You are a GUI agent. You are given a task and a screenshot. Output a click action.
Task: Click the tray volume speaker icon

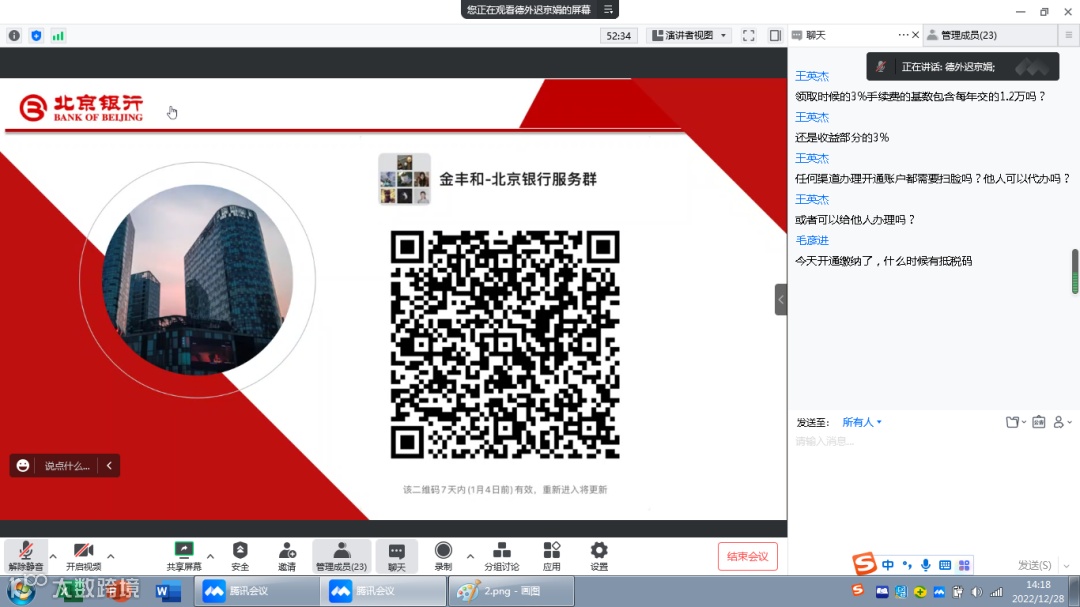click(977, 592)
